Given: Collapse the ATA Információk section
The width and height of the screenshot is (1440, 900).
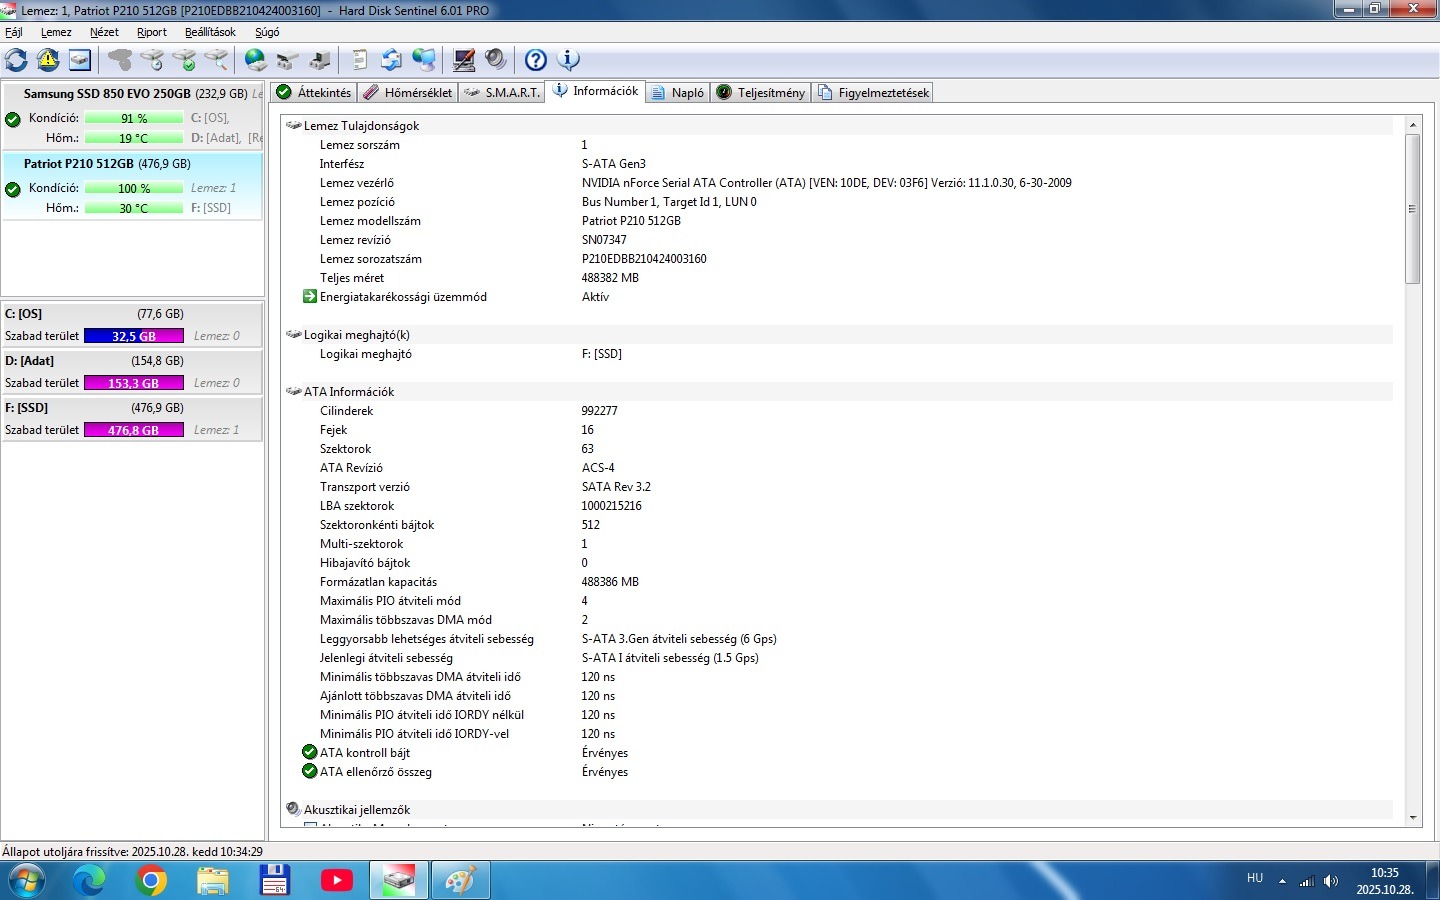Looking at the screenshot, I should (x=294, y=391).
